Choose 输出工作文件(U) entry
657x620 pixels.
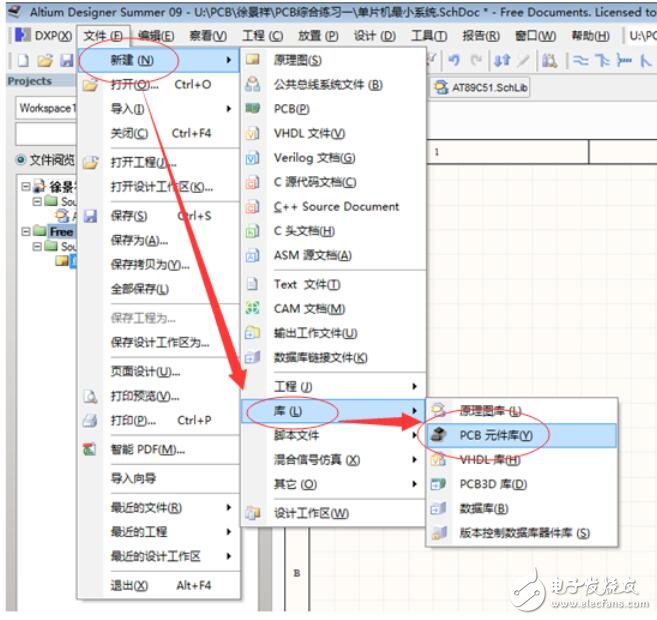pos(334,333)
